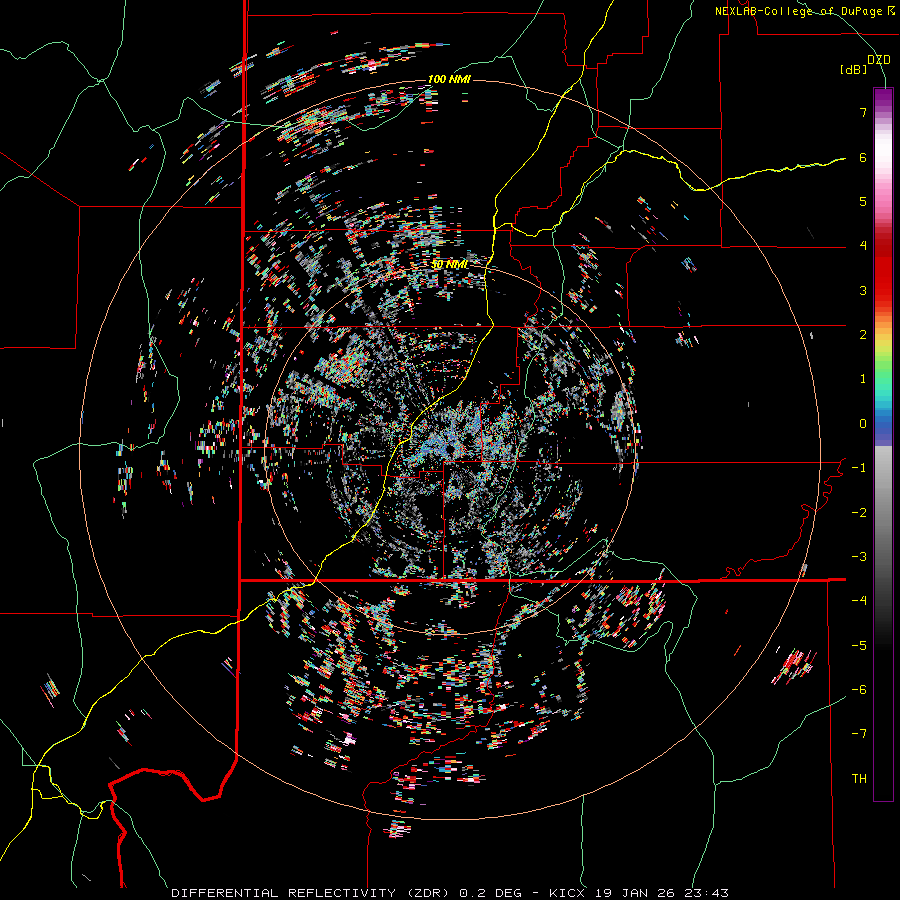Click the 3 value on the color scale
This screenshot has width=900, height=900.
(x=863, y=290)
